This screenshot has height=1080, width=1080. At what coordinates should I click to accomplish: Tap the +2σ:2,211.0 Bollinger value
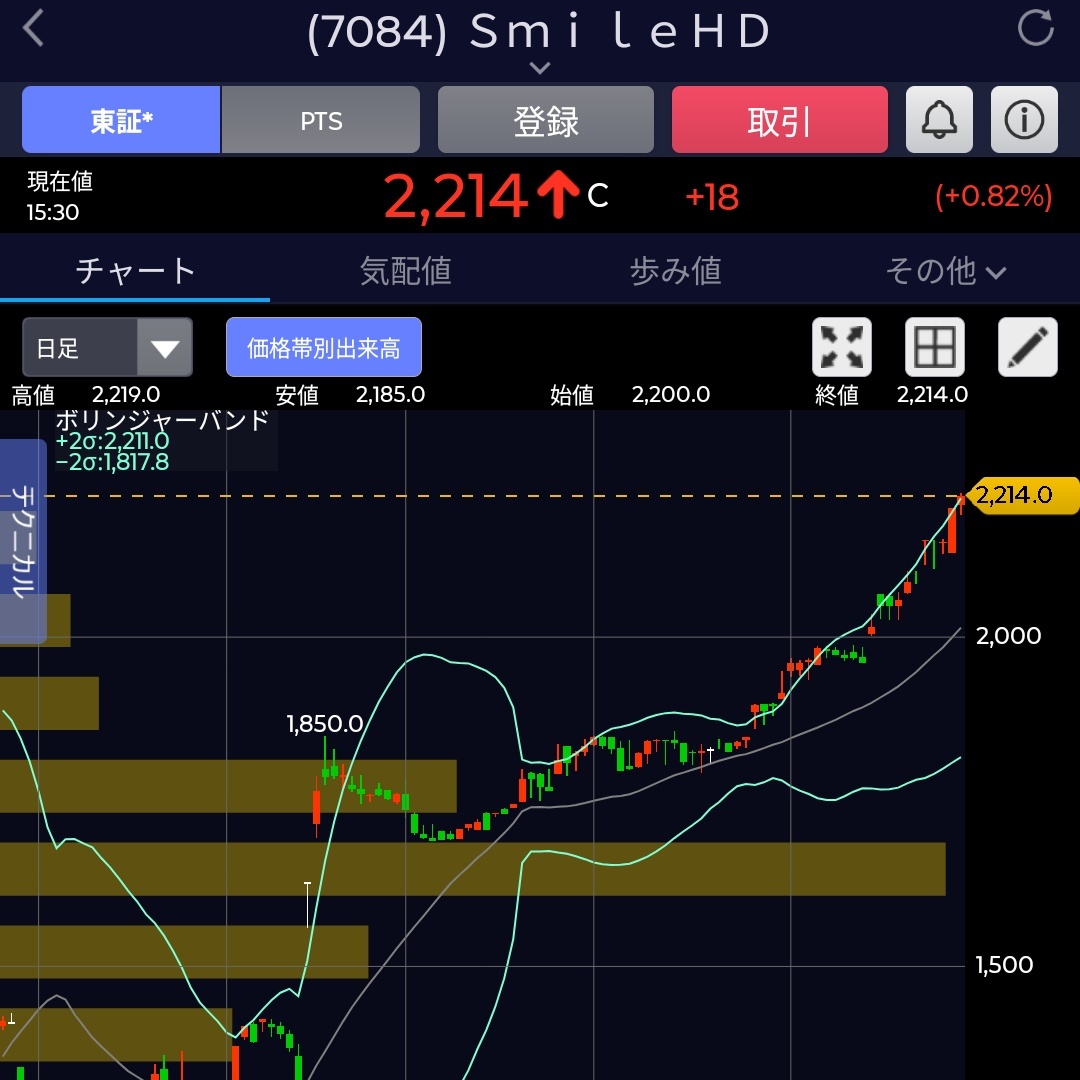point(112,441)
